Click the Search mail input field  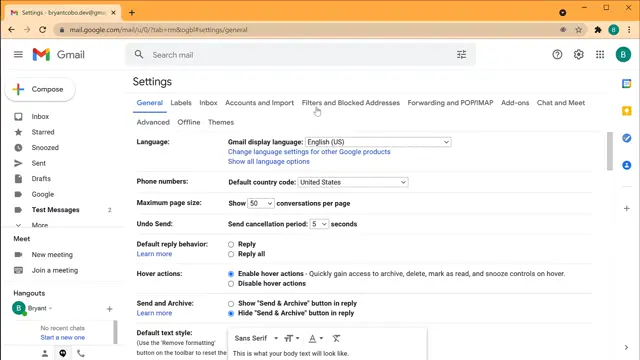coord(302,55)
